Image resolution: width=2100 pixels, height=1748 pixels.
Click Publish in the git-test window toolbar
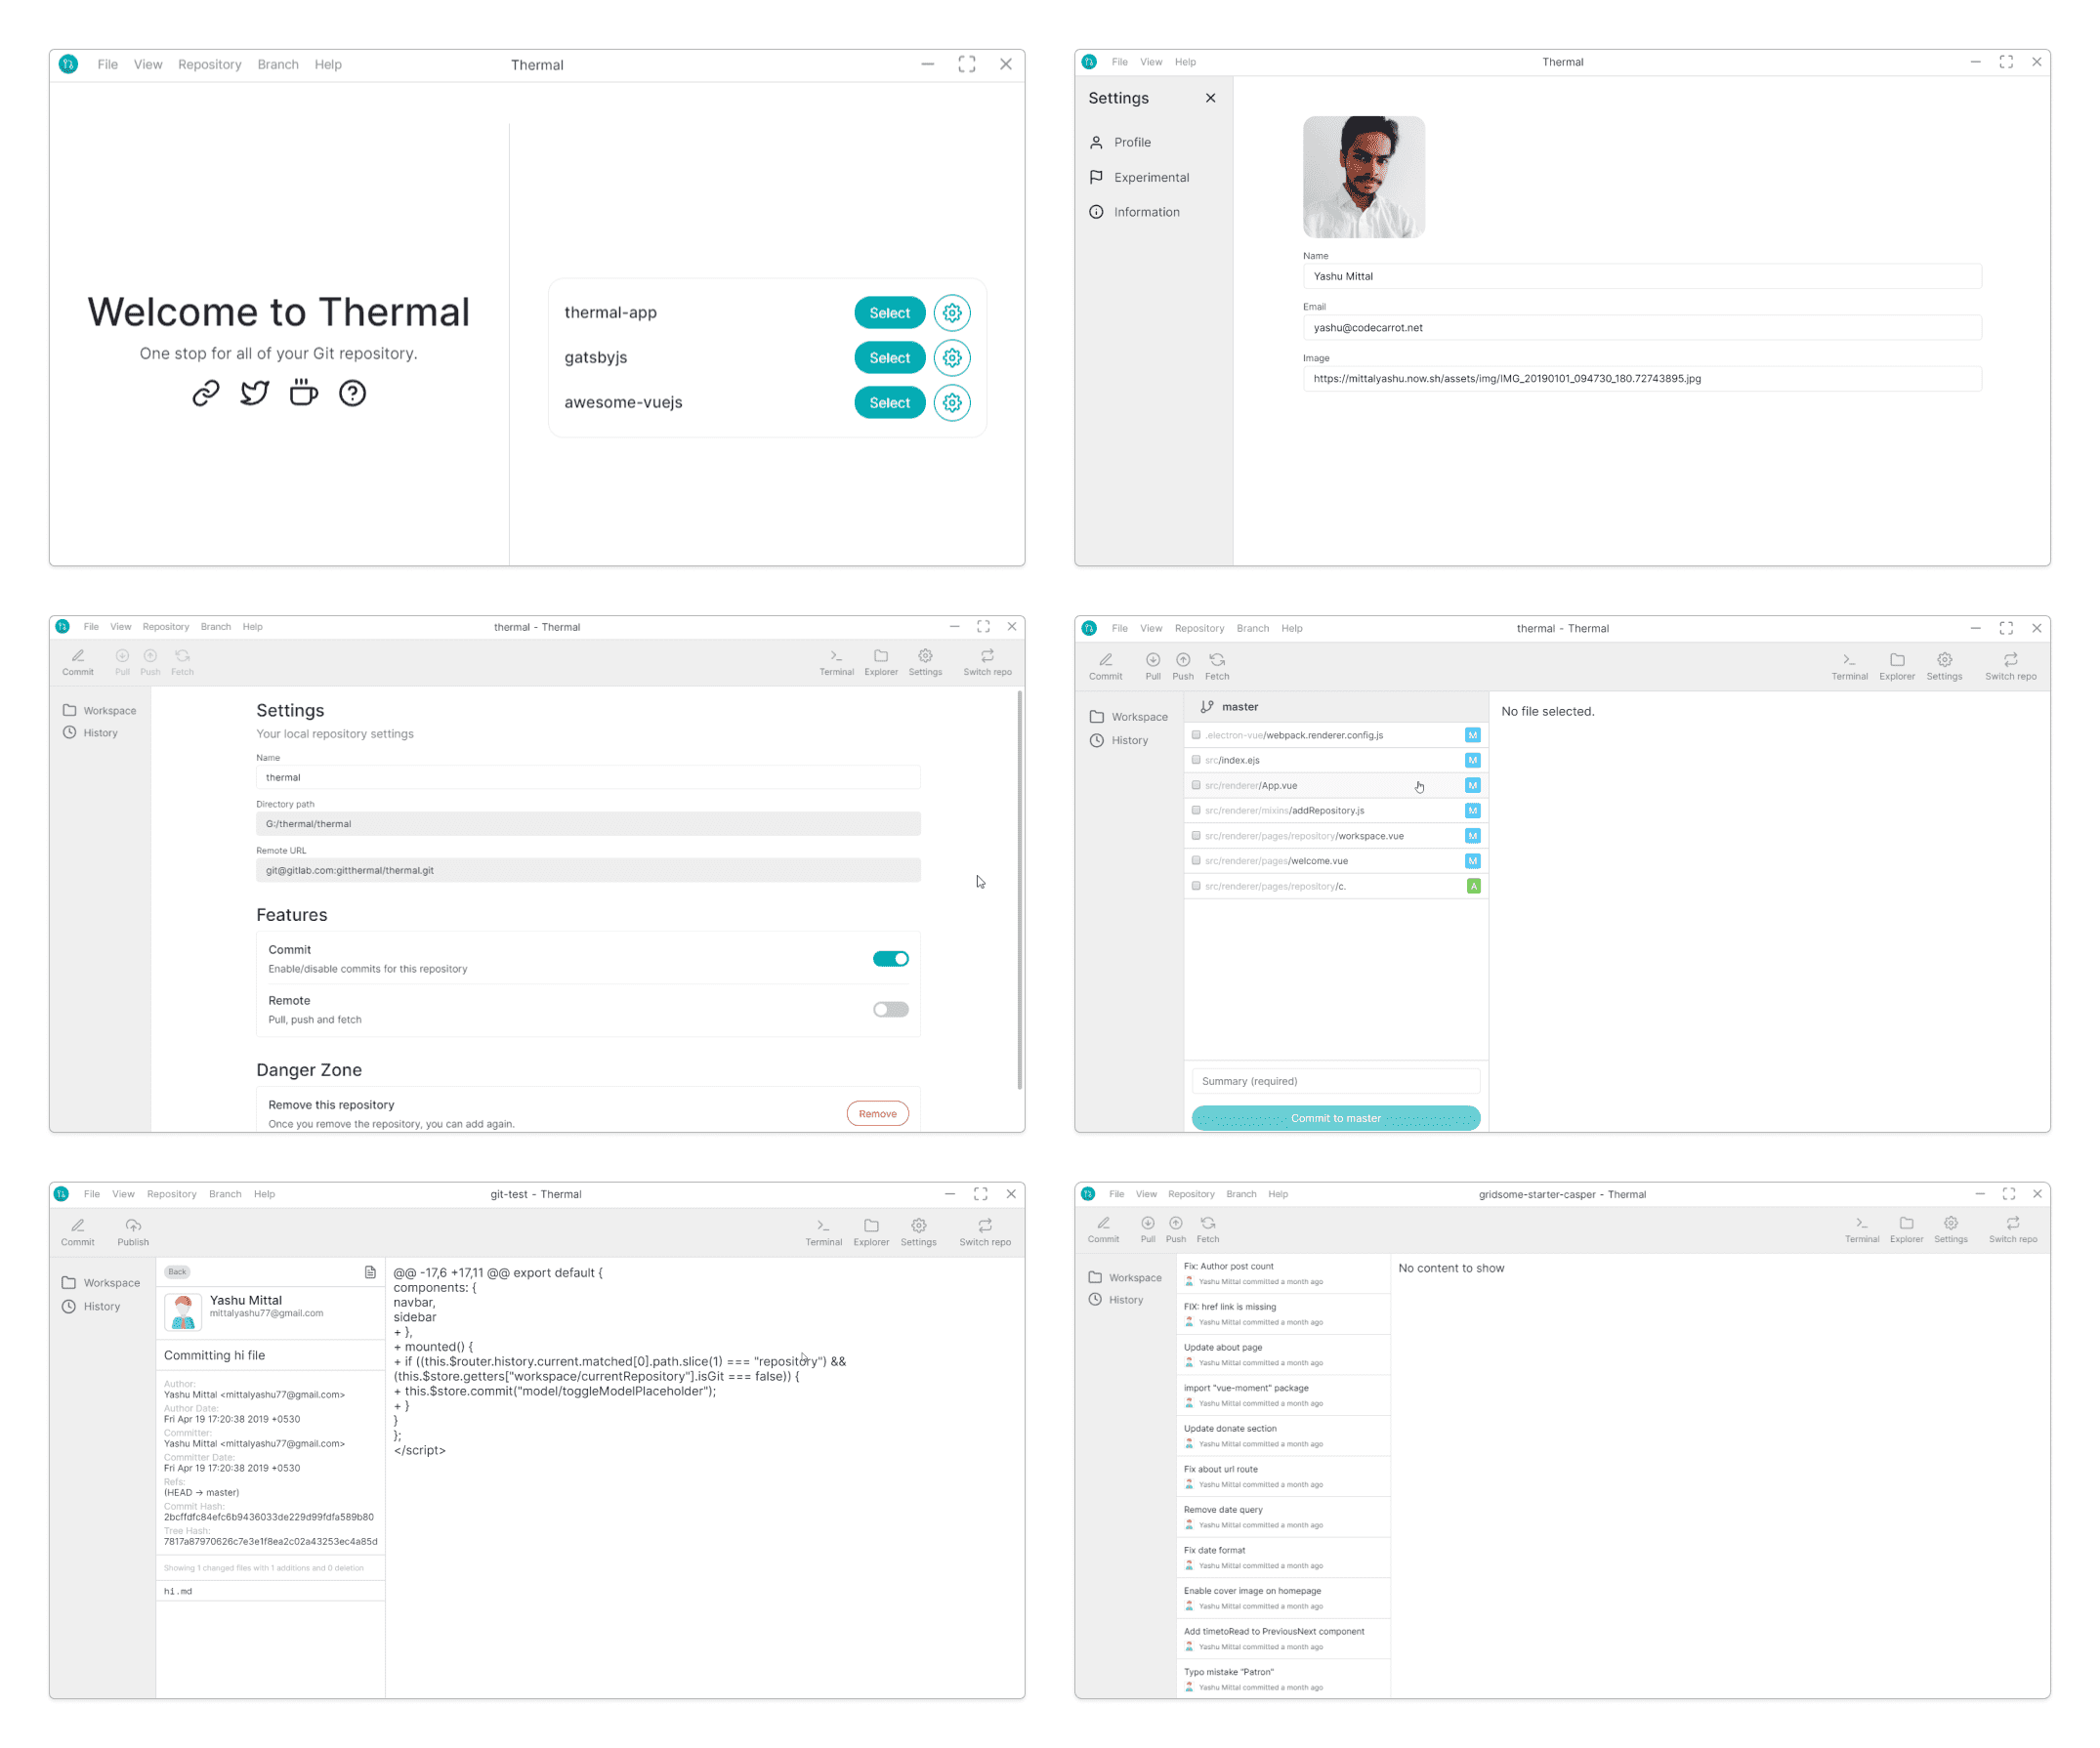(133, 1232)
